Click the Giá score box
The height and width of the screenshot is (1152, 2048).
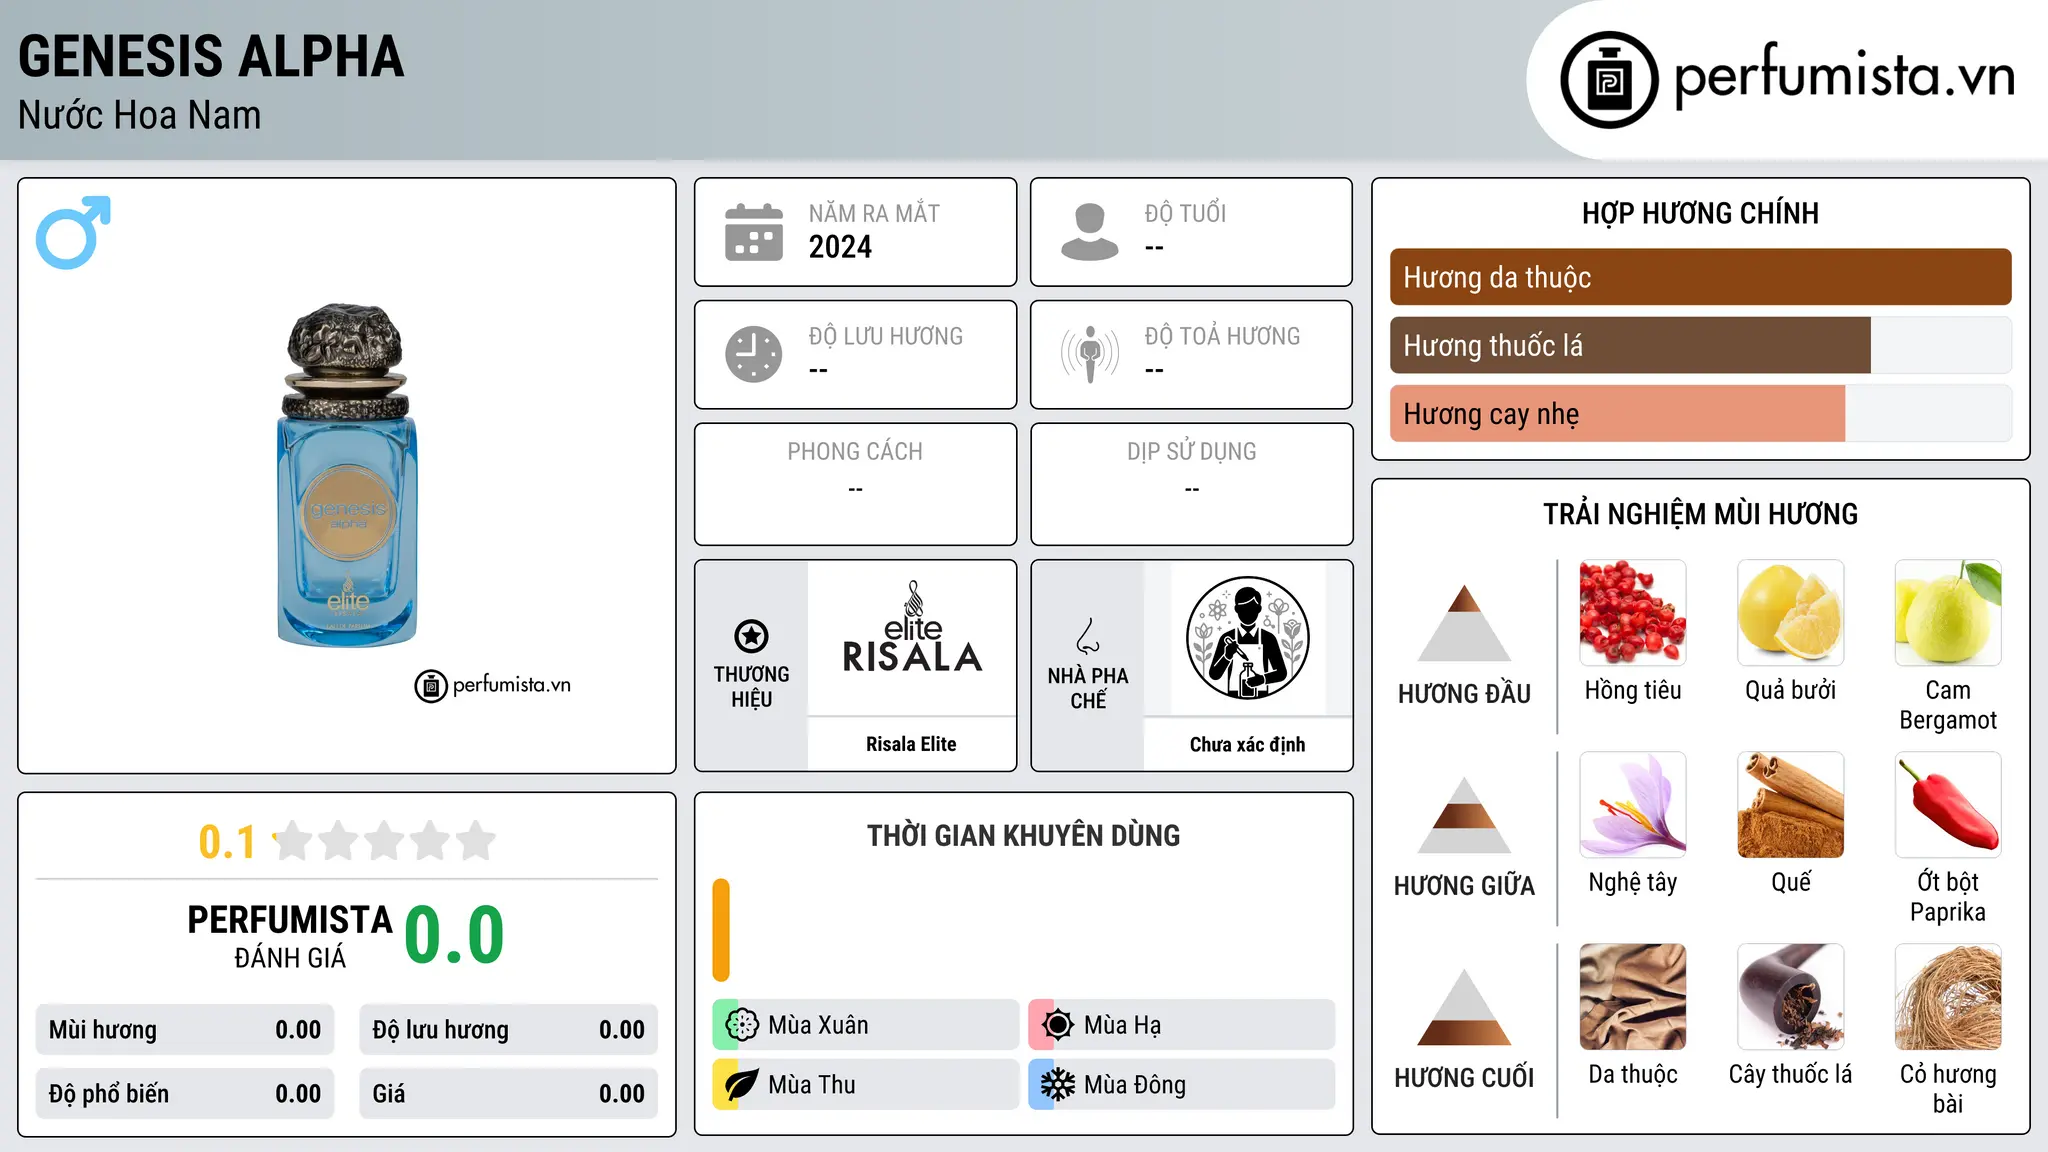tap(509, 1094)
